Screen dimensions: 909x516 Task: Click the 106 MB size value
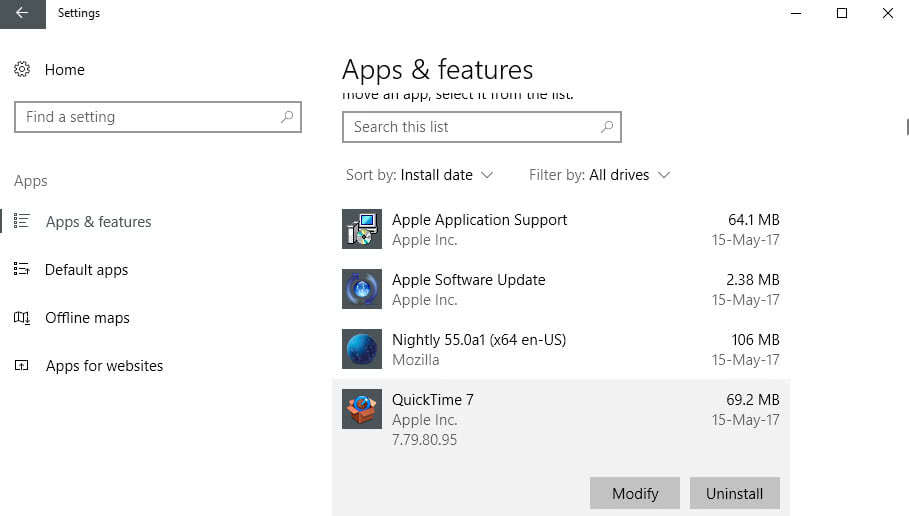[755, 339]
